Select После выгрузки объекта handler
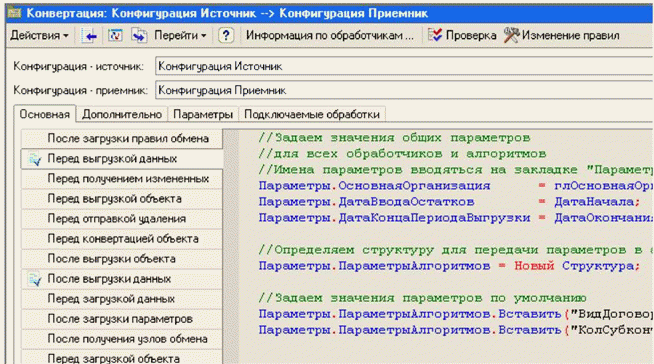Viewport: 654px width, 364px height. click(122, 259)
